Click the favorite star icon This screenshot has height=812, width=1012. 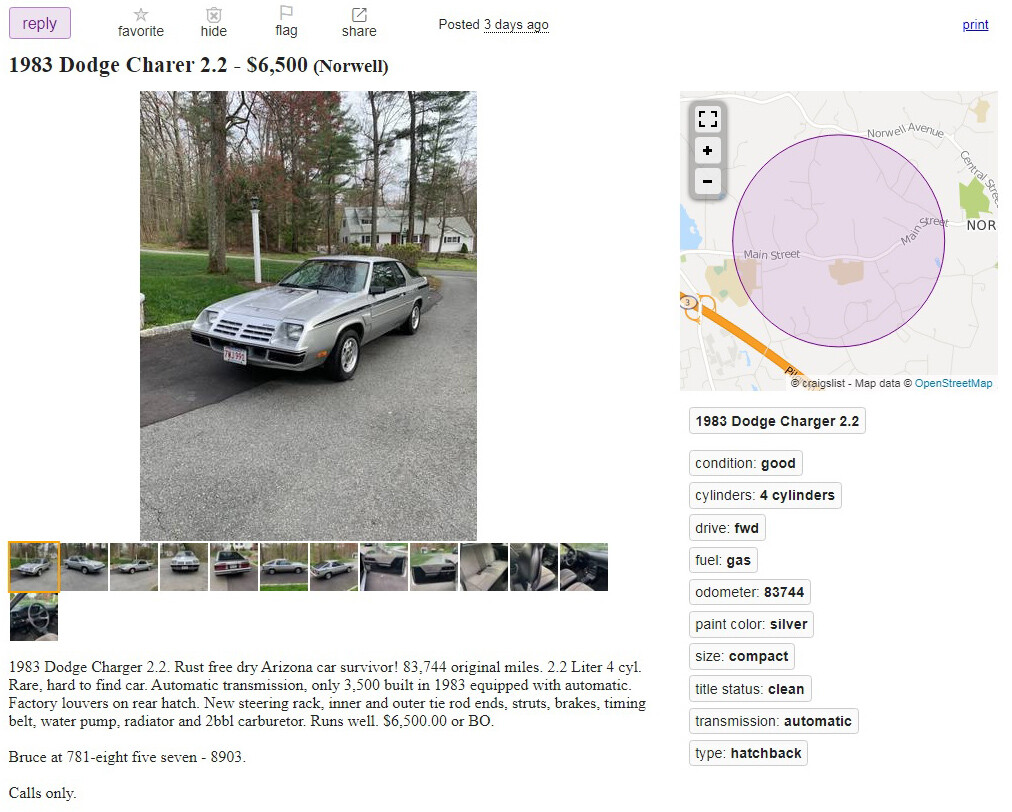click(141, 15)
